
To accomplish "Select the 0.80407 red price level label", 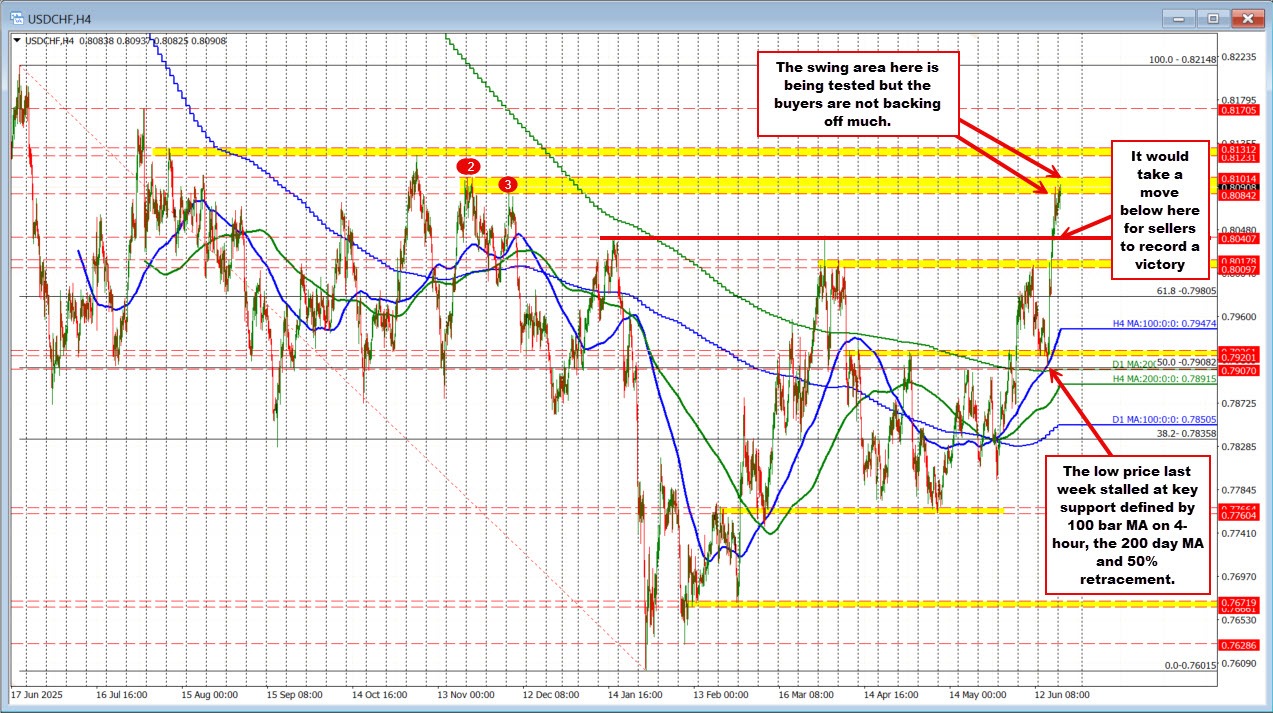I will [x=1237, y=238].
